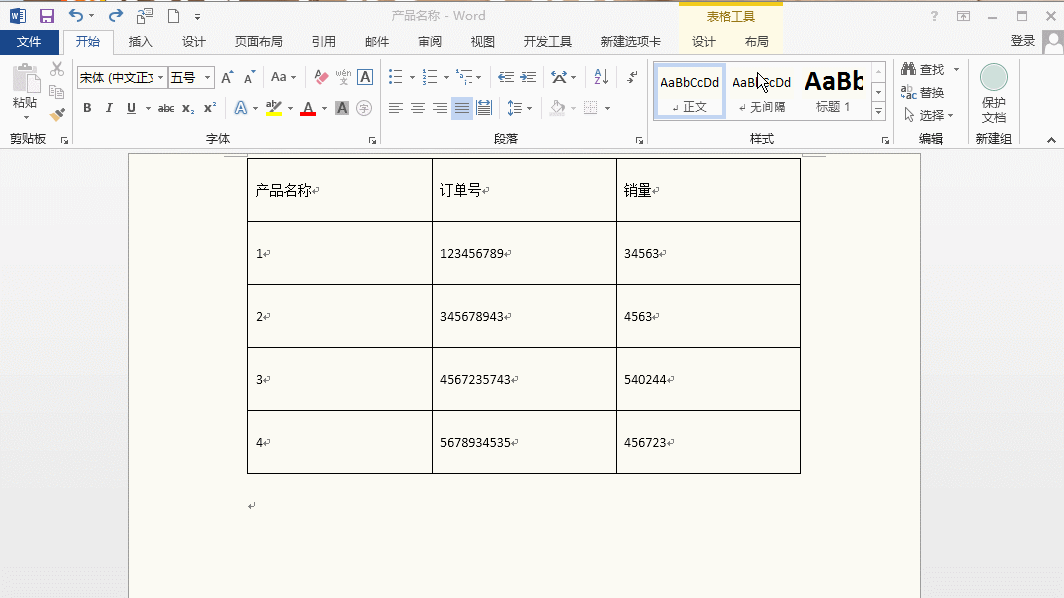Click the table cell containing 123456789
The width and height of the screenshot is (1064, 598).
coord(524,253)
